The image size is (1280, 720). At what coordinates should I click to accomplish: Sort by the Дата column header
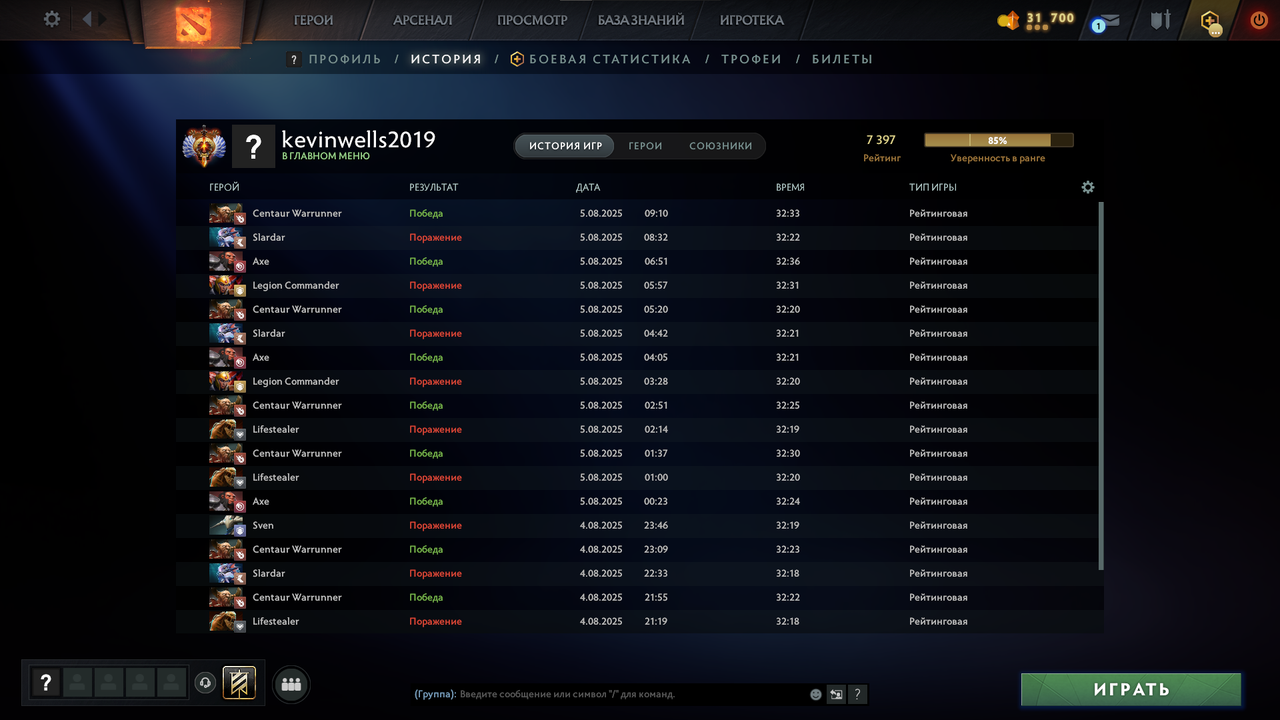[588, 187]
